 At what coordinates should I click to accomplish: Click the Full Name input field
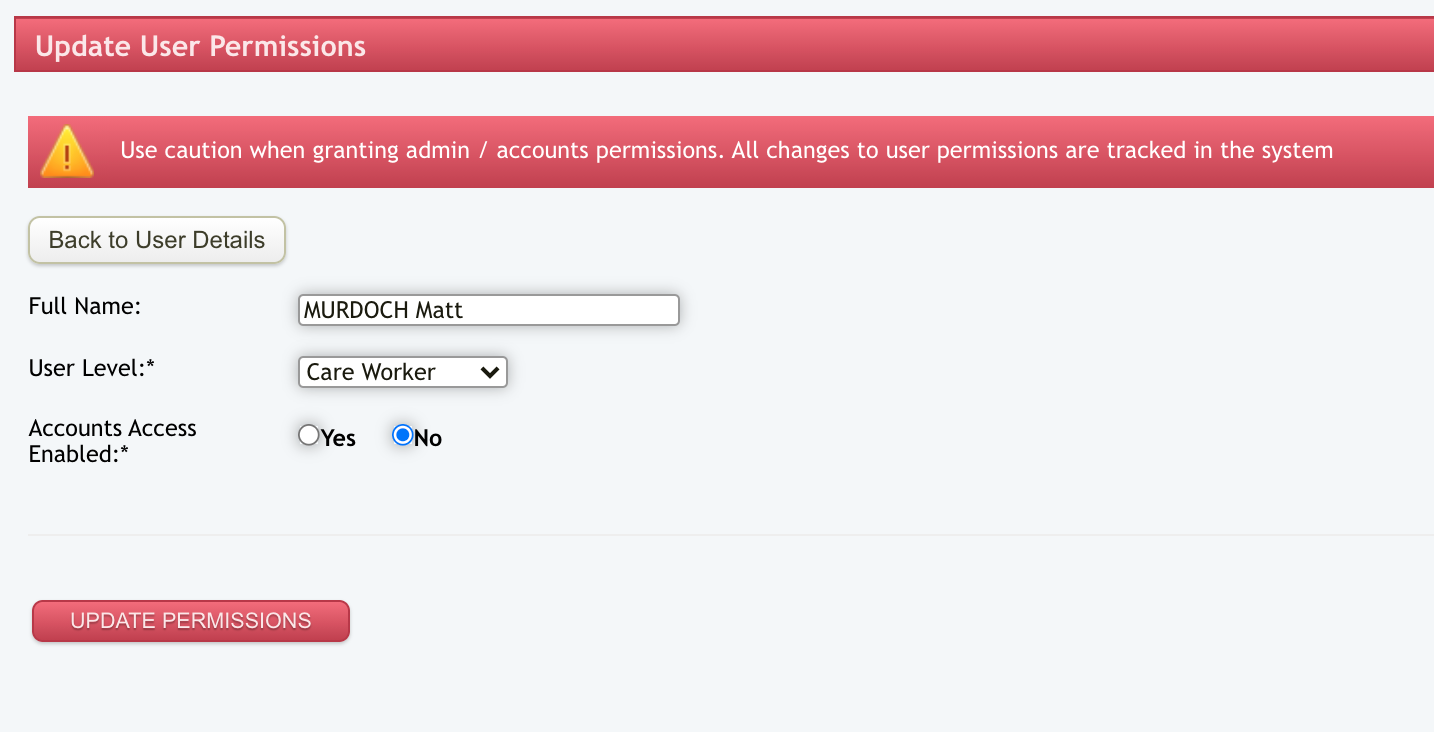point(488,310)
